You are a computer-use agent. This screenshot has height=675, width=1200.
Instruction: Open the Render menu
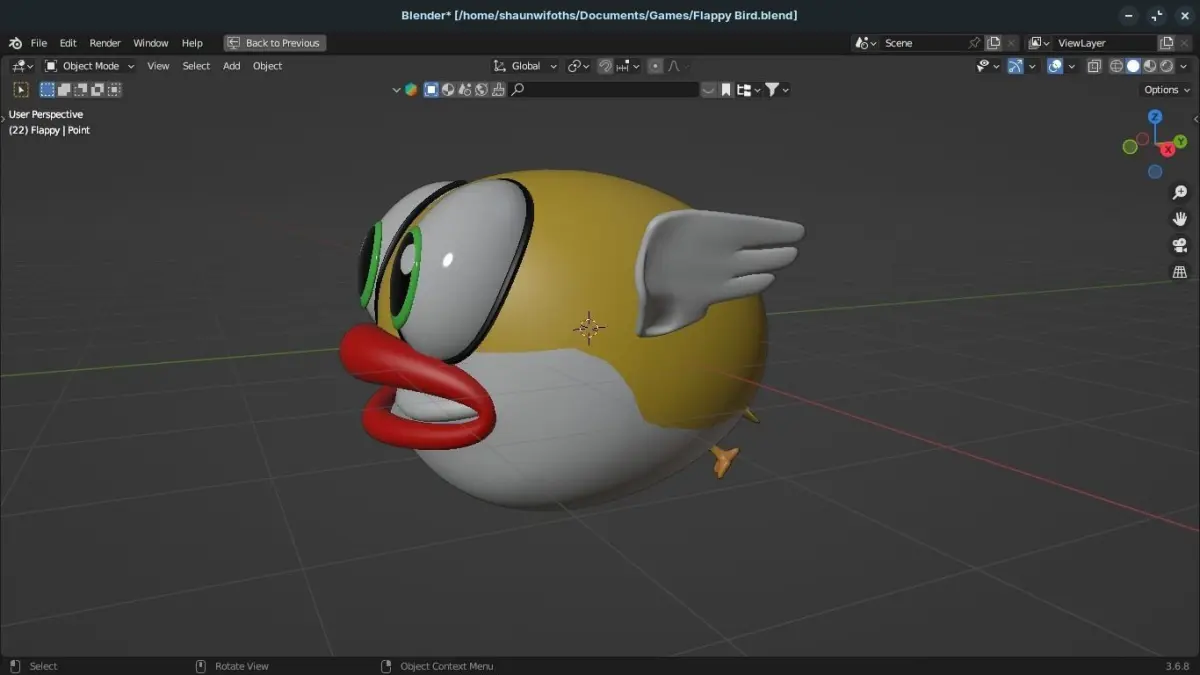pyautogui.click(x=105, y=43)
